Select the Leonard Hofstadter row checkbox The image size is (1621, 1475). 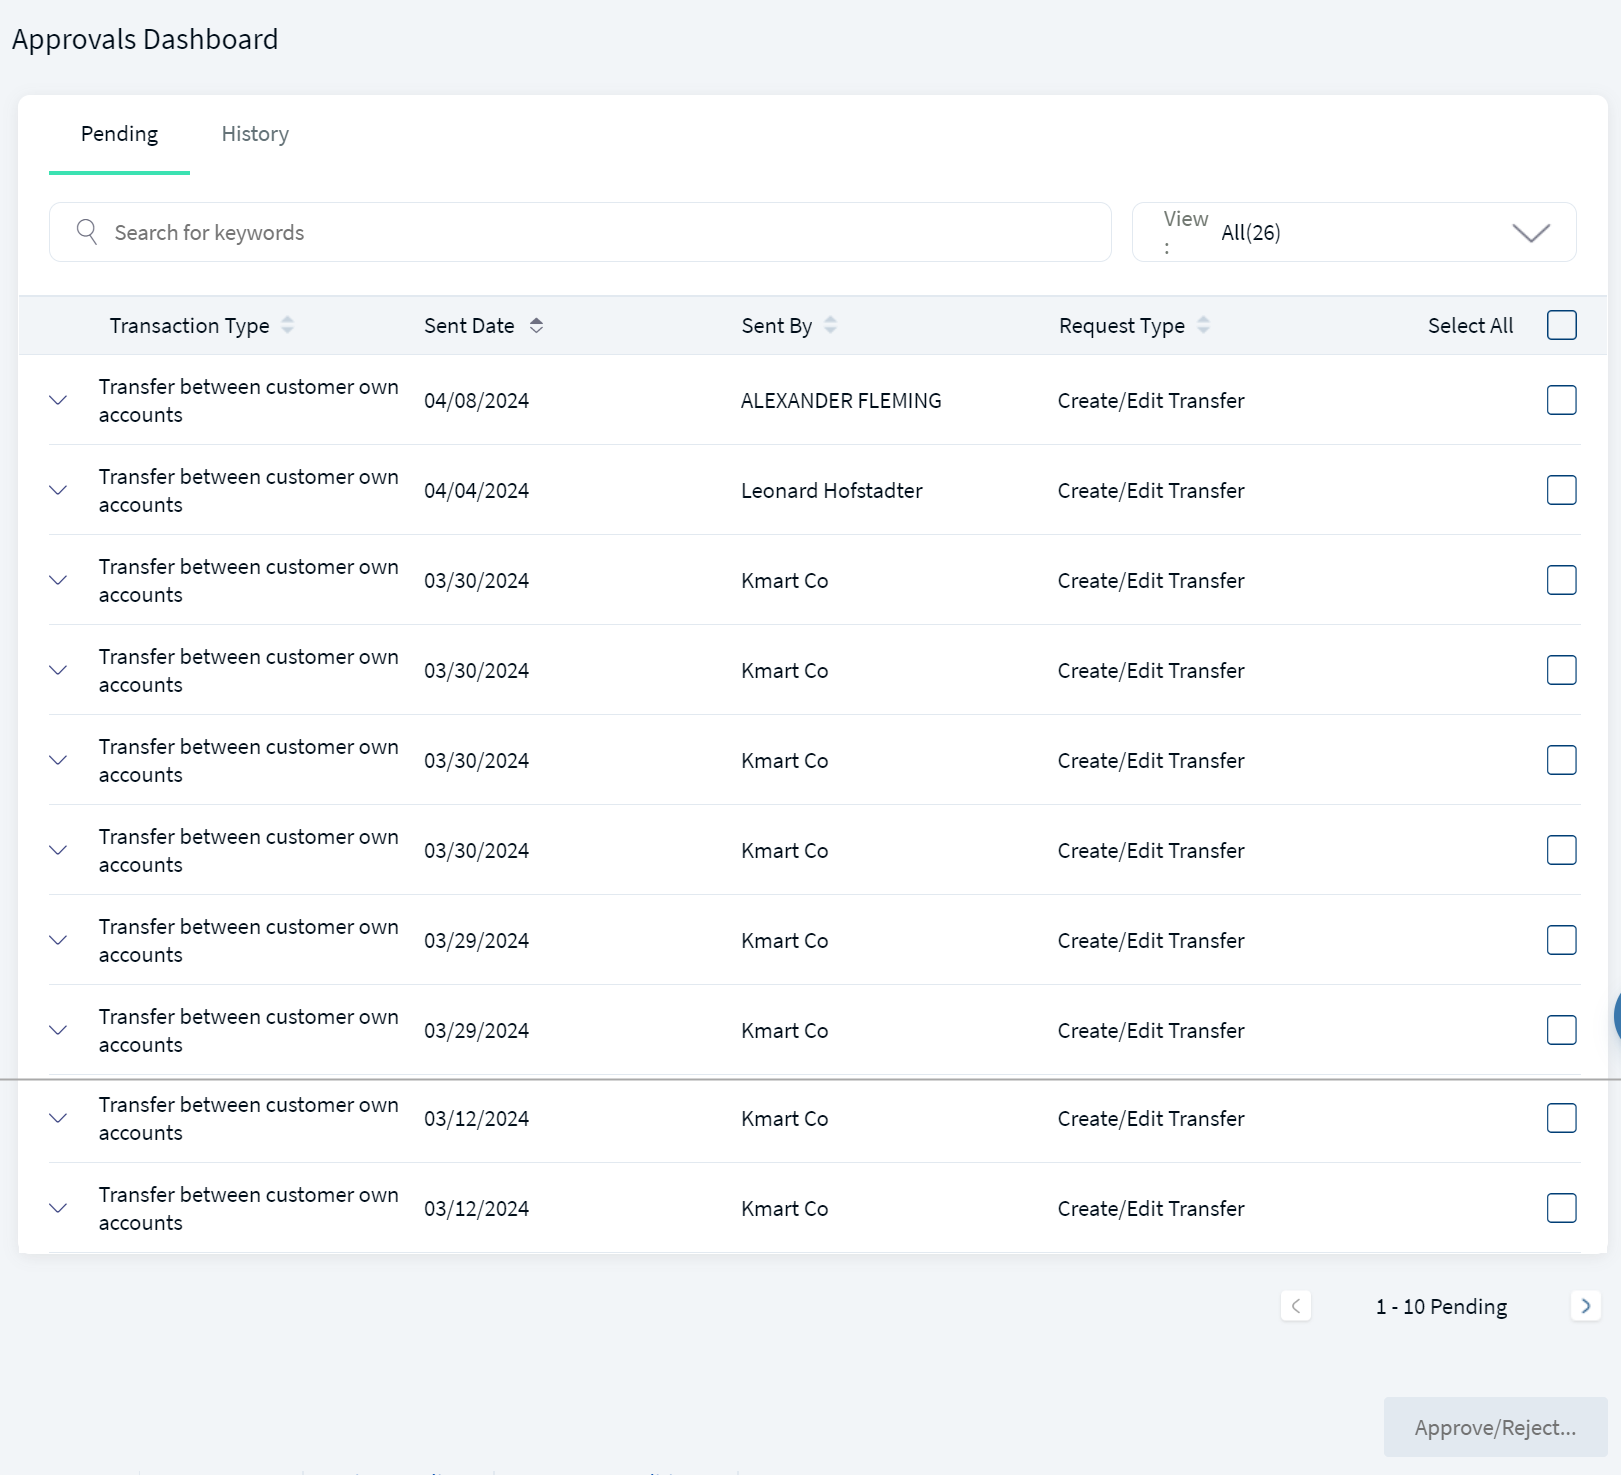[1562, 490]
